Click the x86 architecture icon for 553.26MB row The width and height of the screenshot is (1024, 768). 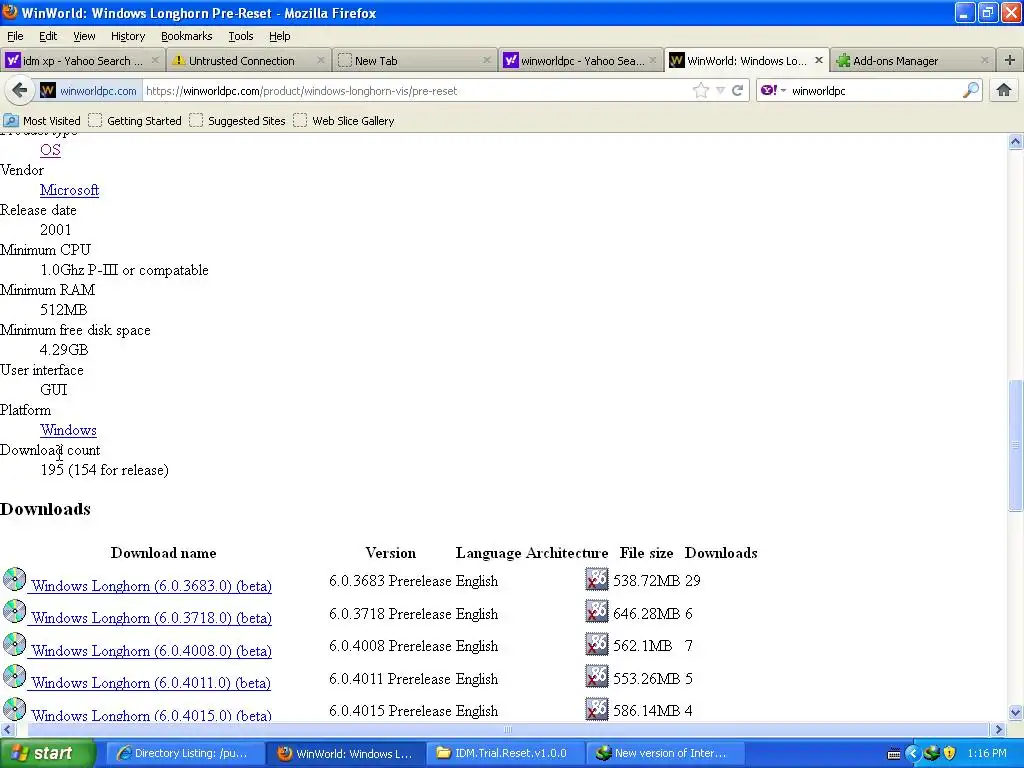coord(596,677)
